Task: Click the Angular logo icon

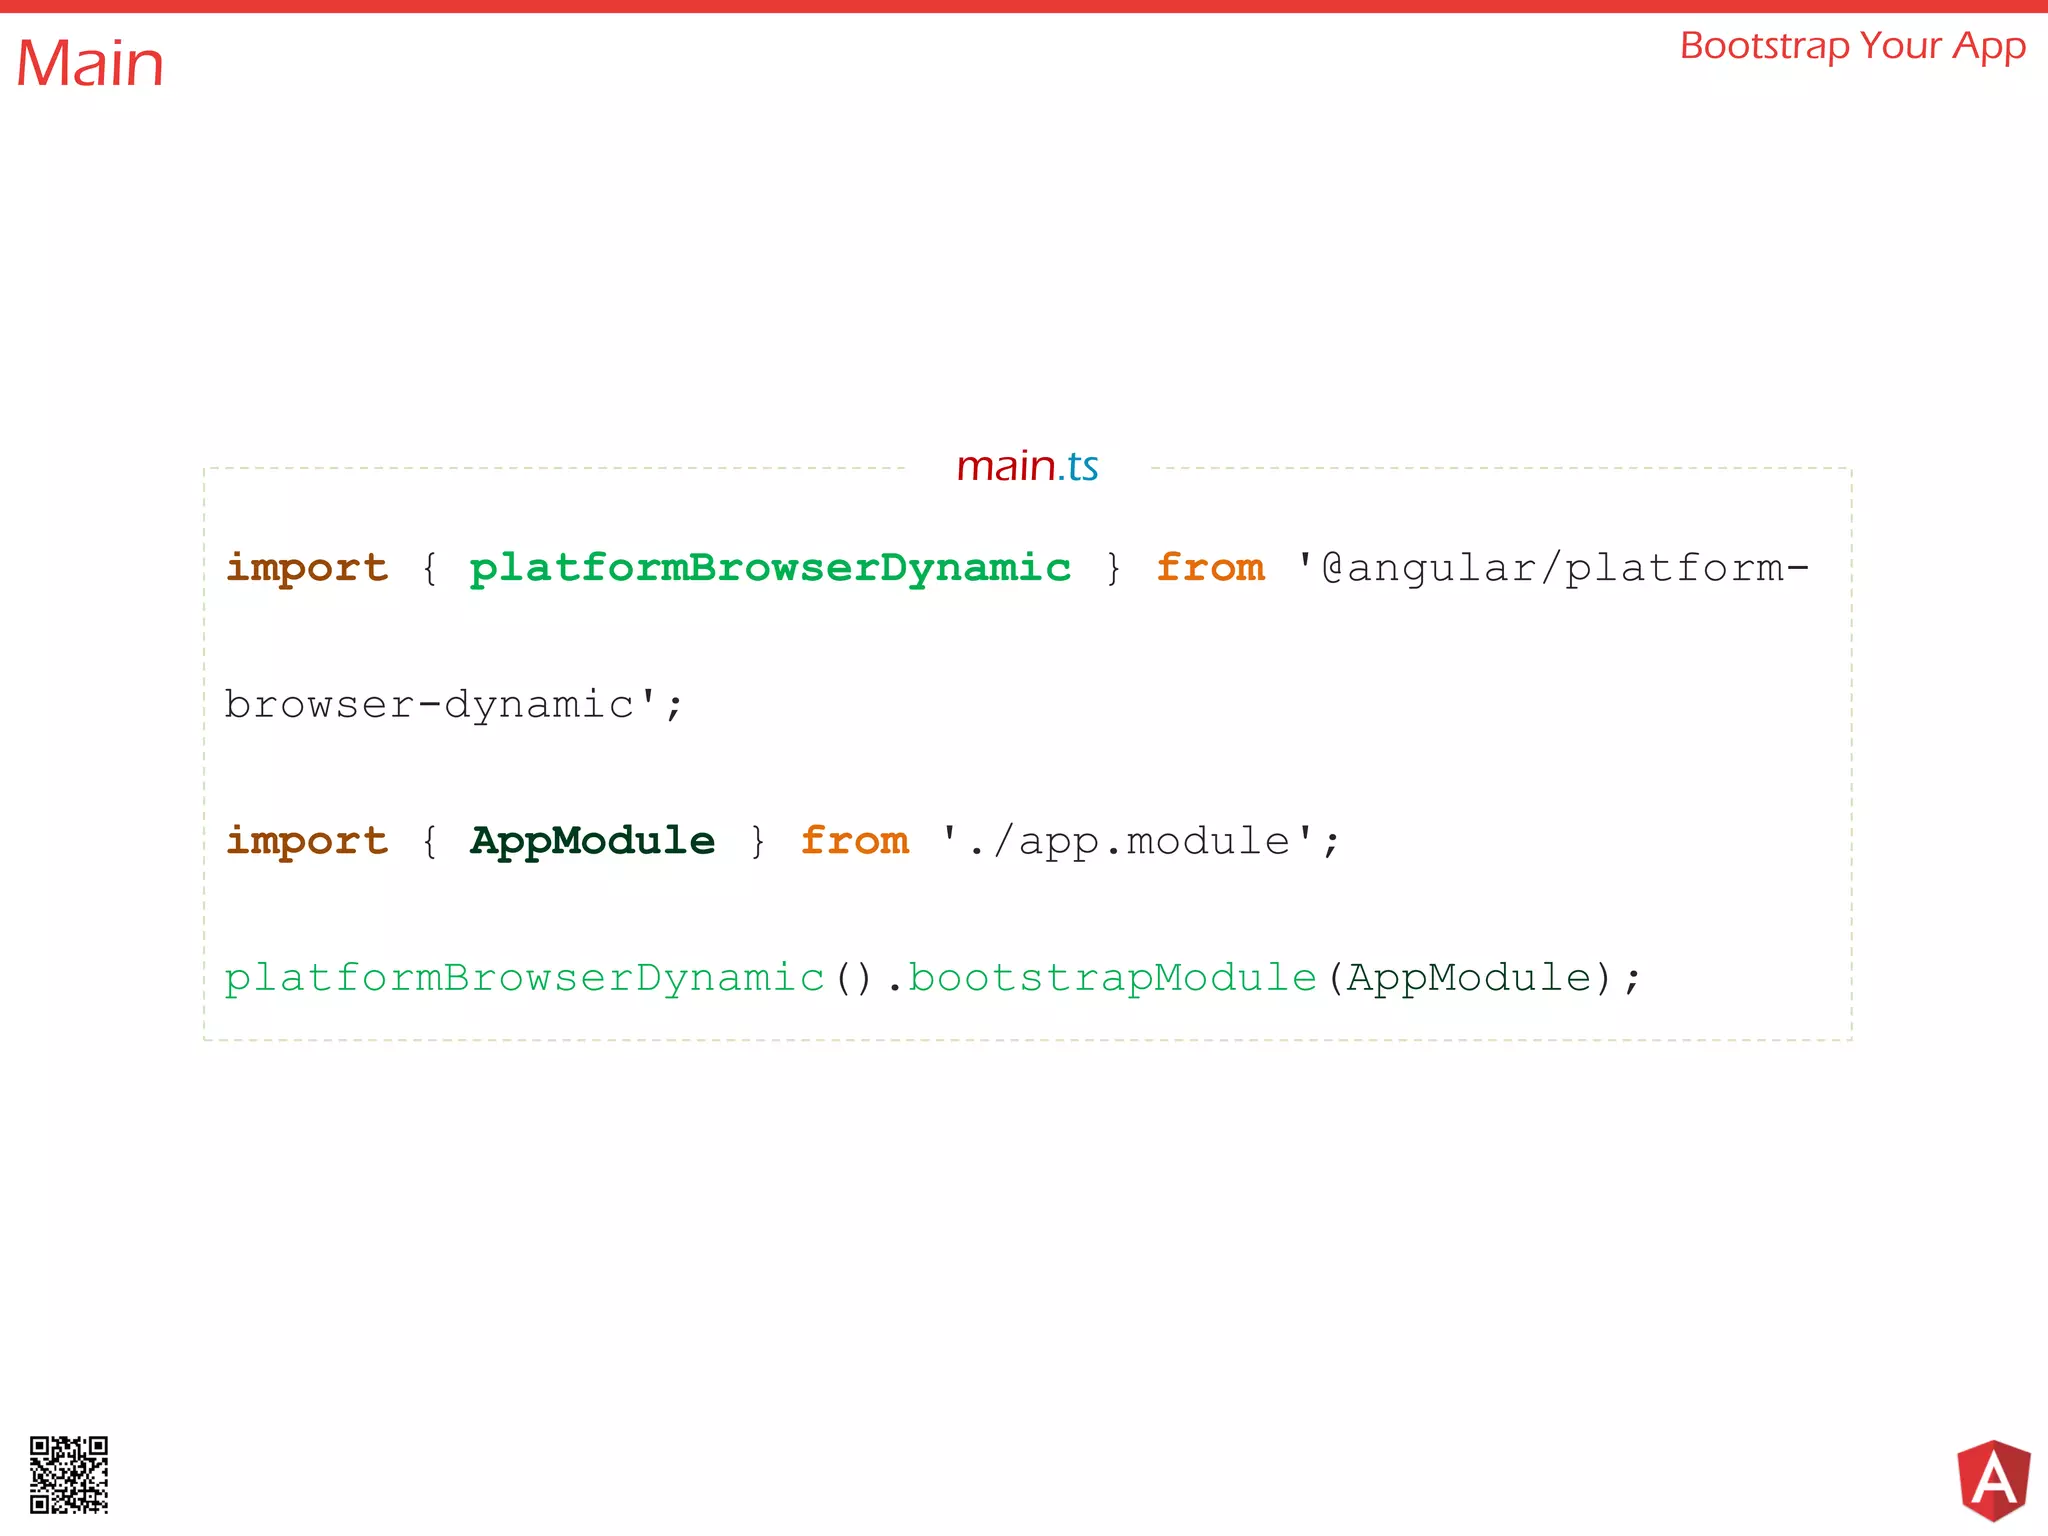Action: click(x=1993, y=1480)
